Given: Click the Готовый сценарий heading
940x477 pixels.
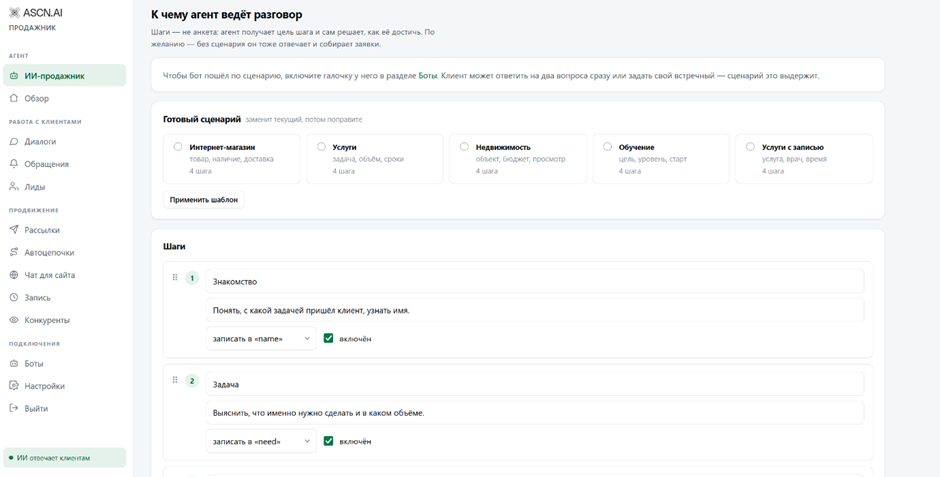Looking at the screenshot, I should [x=202, y=119].
